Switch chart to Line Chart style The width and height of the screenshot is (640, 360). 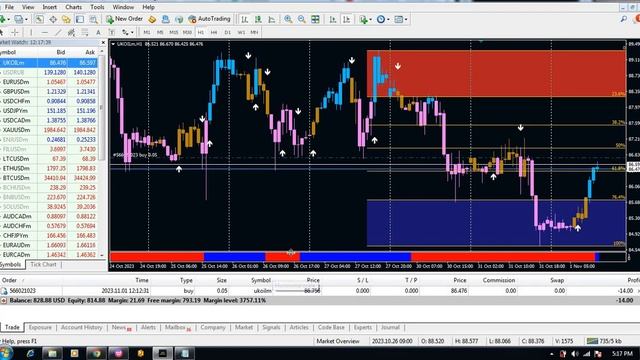[x=271, y=19]
